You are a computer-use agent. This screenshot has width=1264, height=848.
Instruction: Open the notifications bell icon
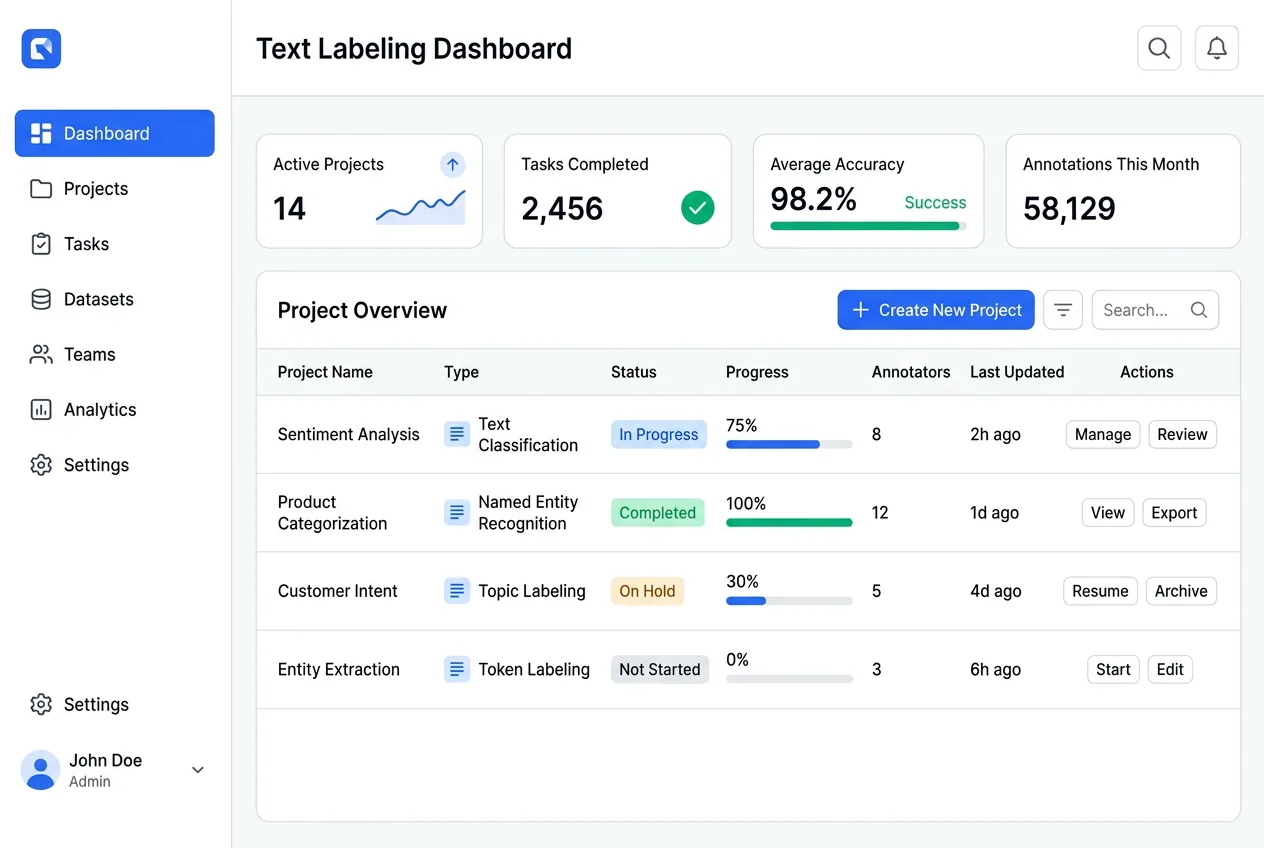point(1216,47)
